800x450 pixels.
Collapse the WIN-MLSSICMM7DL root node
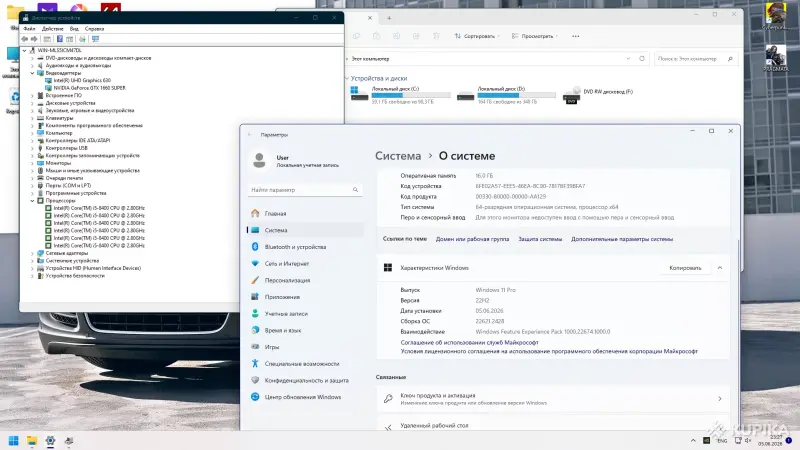click(24, 51)
